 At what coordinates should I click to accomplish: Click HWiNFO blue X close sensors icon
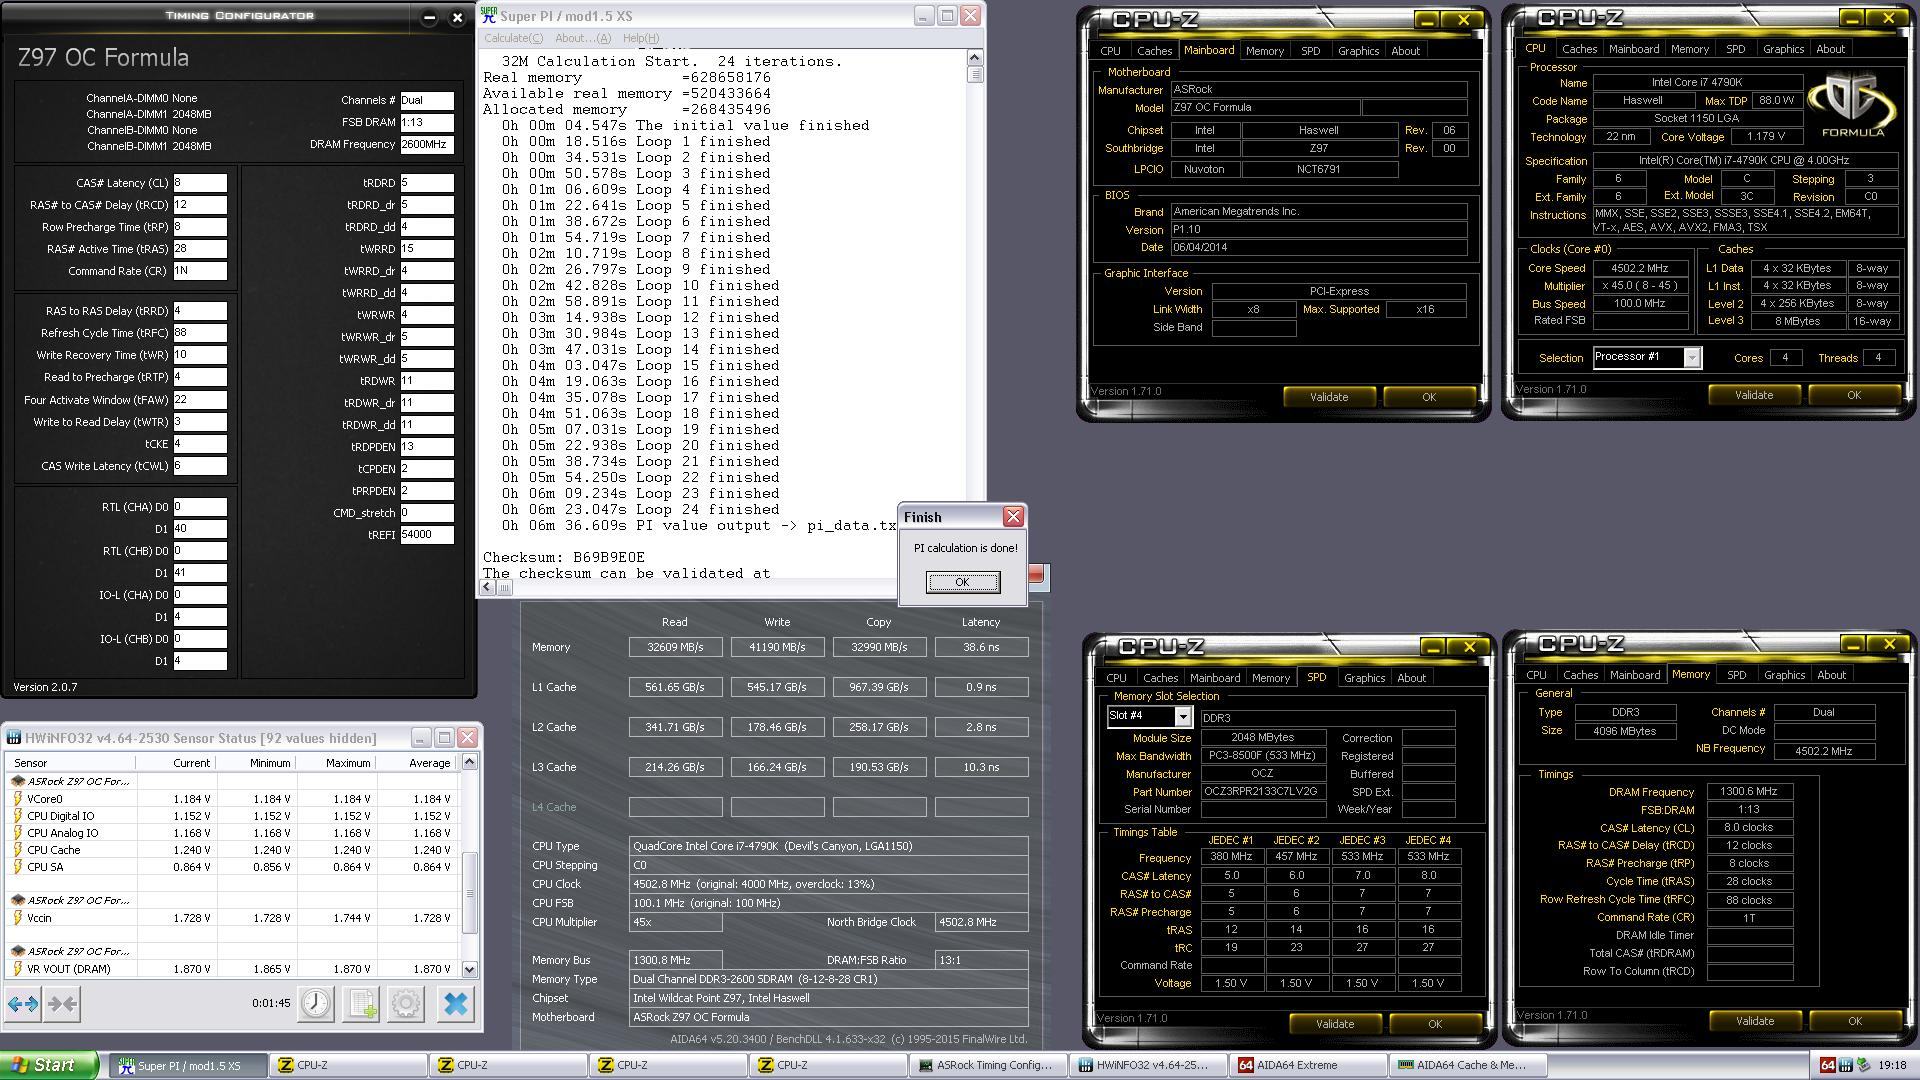pos(455,1004)
